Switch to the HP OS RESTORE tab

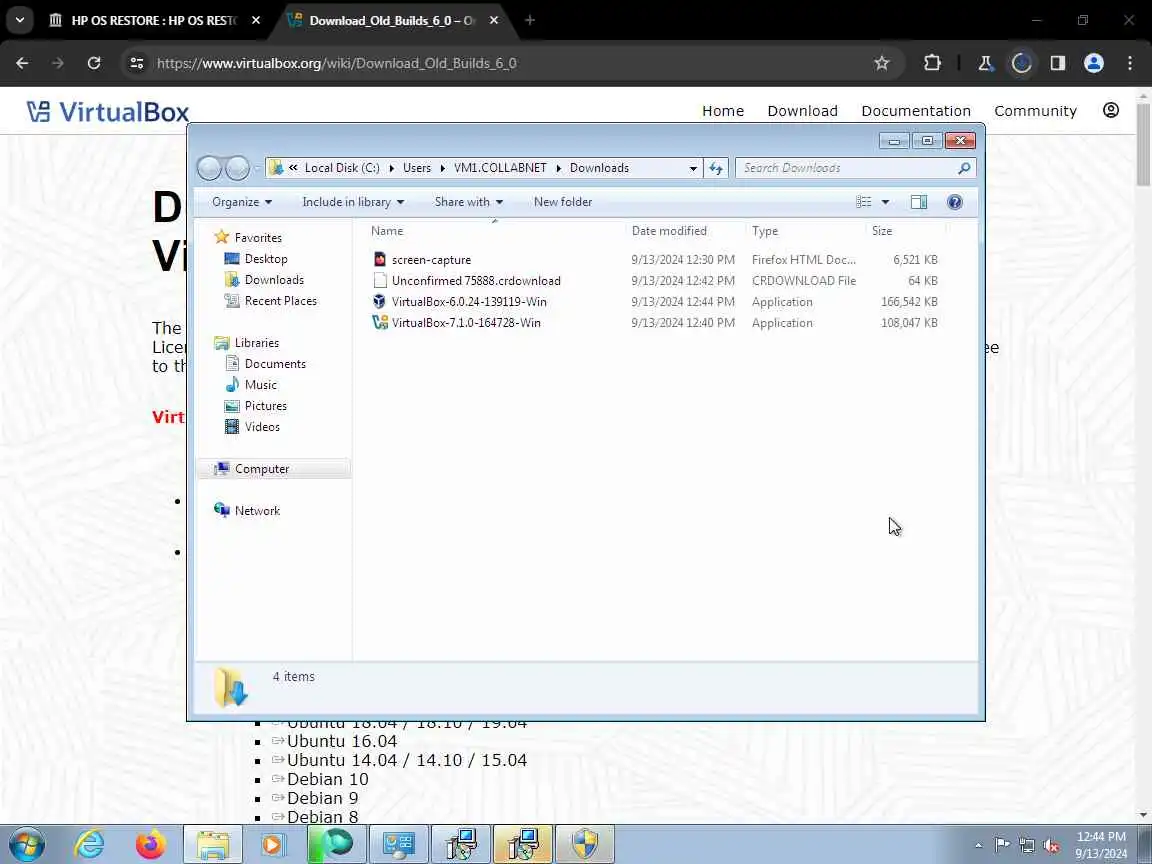pos(154,20)
